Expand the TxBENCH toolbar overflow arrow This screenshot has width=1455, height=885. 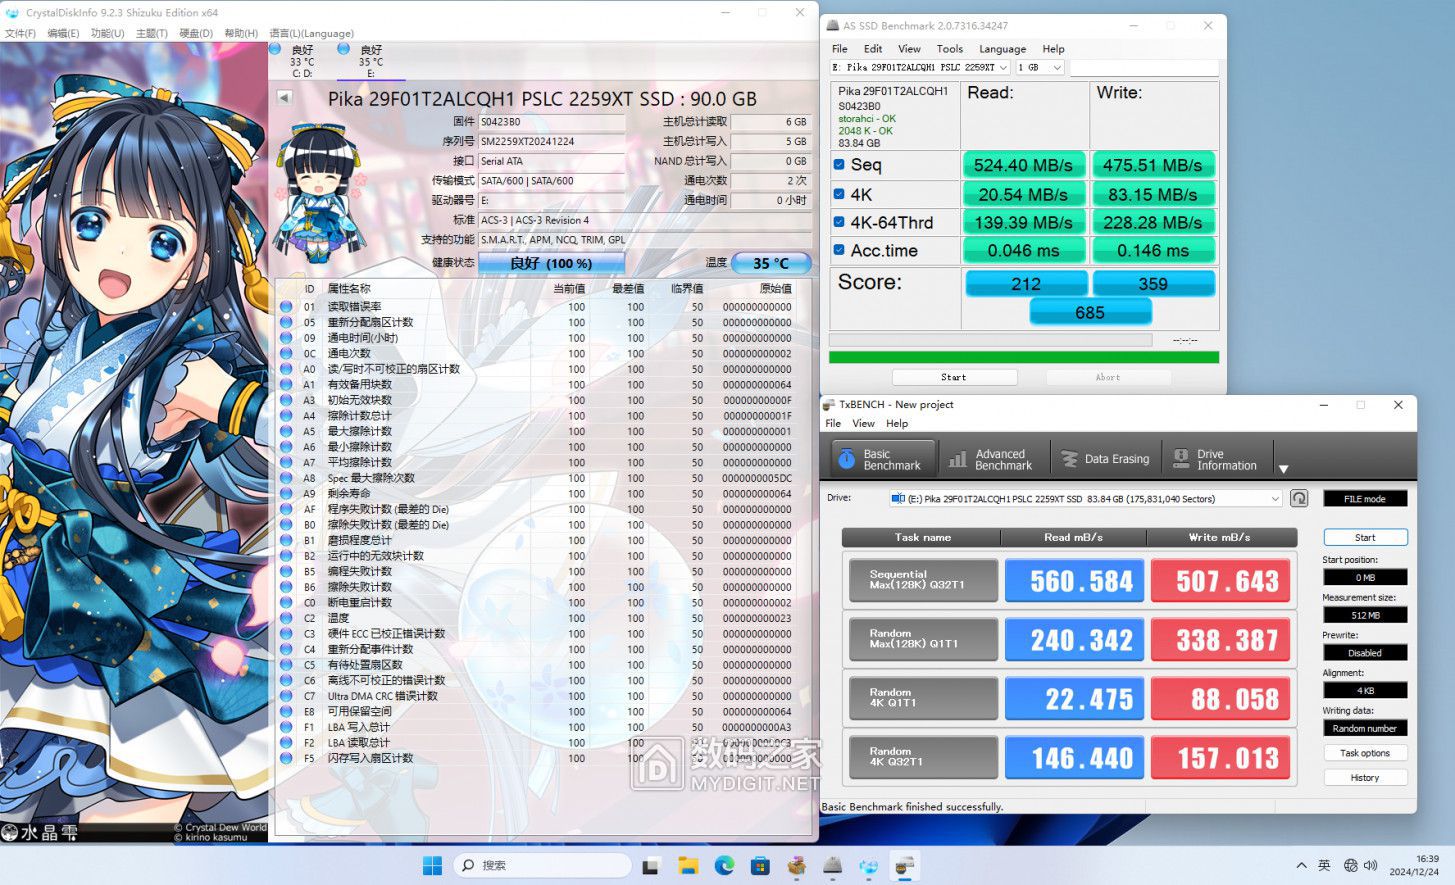click(1284, 469)
